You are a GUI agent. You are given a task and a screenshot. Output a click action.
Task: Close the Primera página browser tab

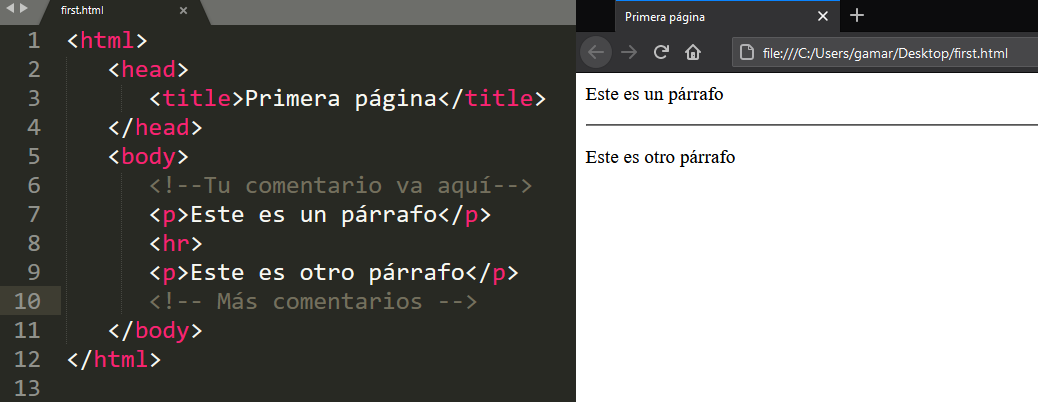(823, 16)
